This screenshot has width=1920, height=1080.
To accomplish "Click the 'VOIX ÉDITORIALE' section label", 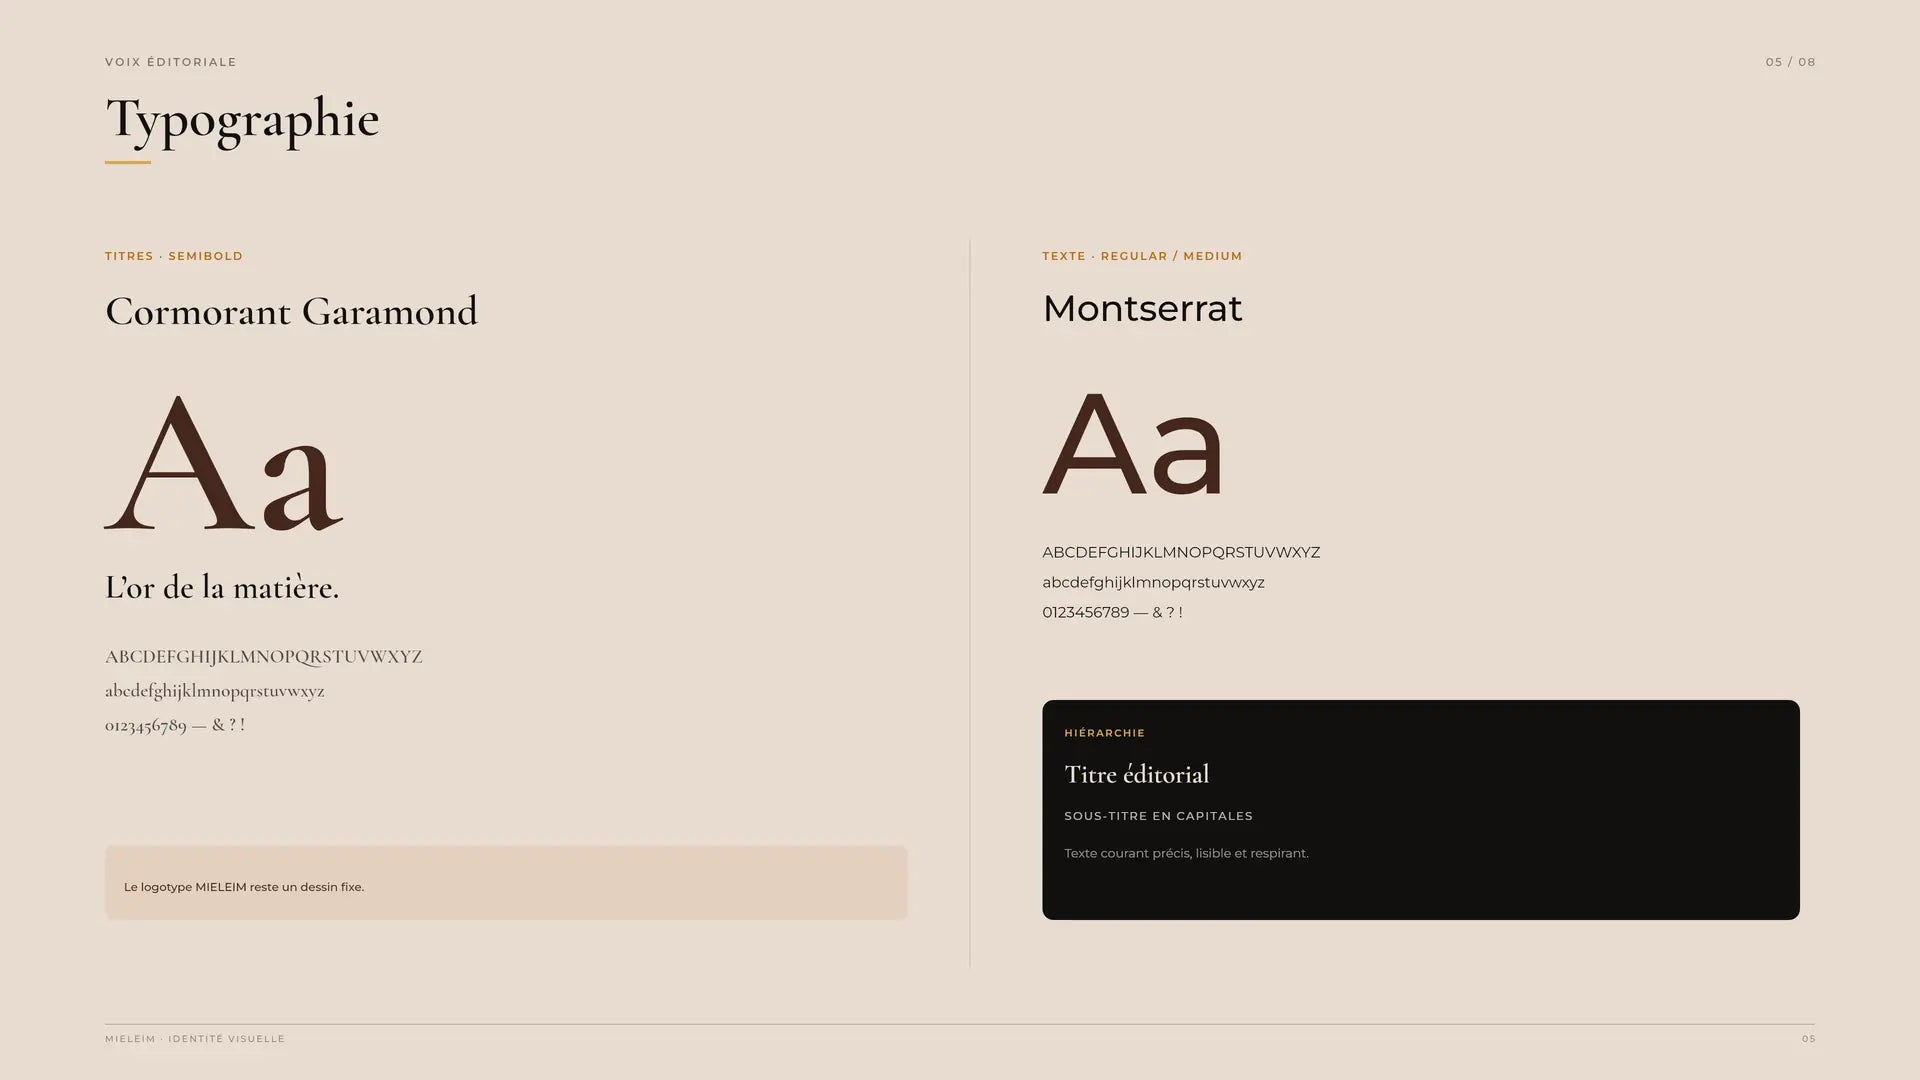I will 171,62.
